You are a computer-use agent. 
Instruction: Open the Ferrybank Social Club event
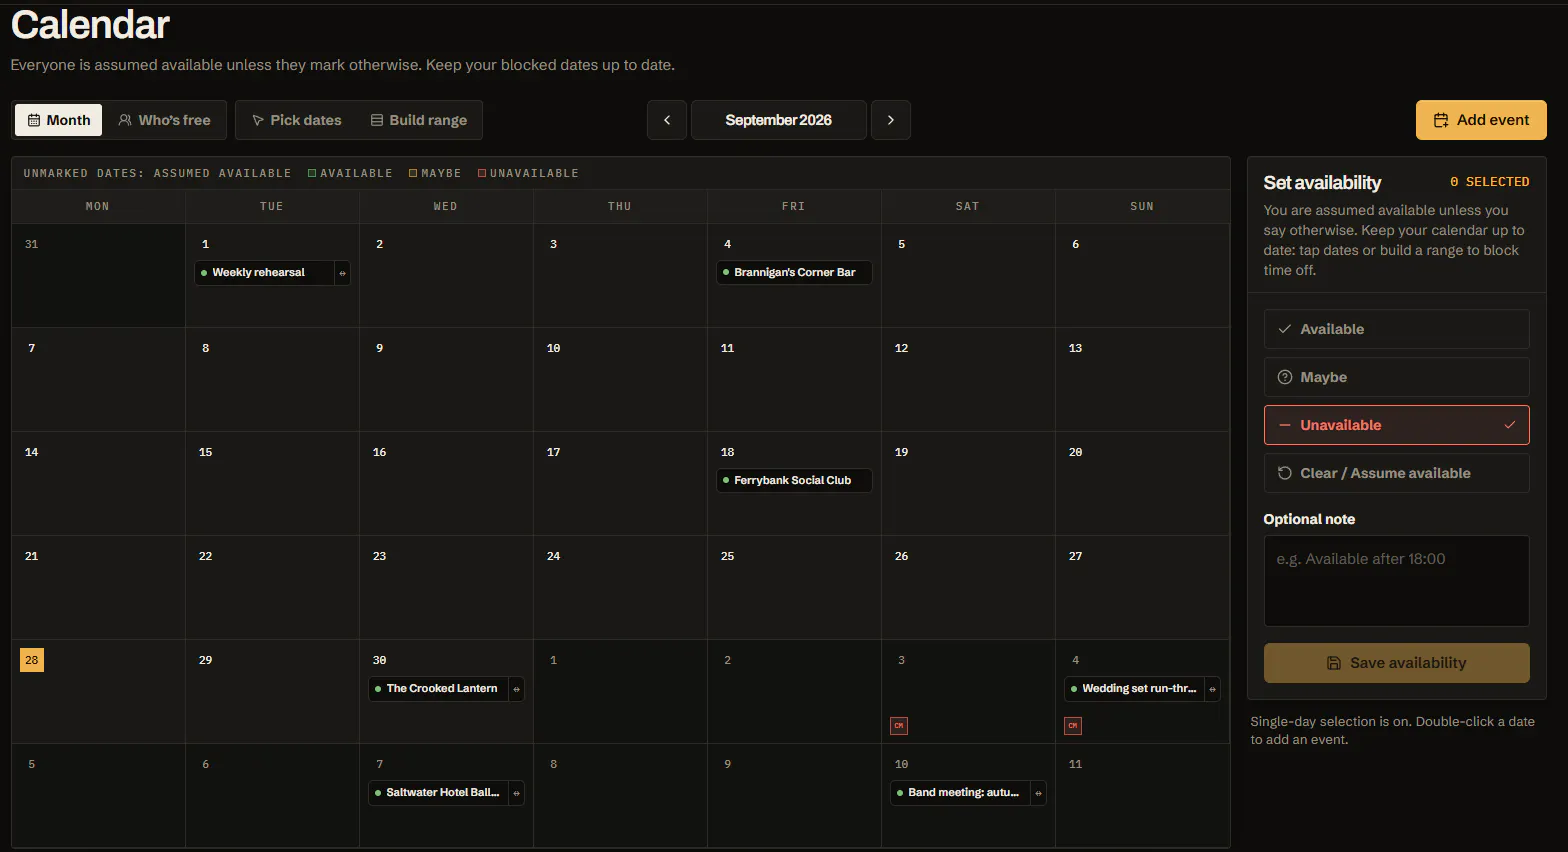[794, 481]
